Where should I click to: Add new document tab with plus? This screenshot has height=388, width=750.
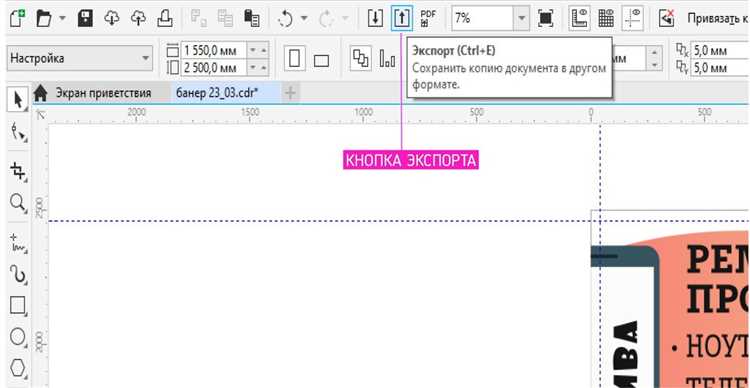point(290,93)
